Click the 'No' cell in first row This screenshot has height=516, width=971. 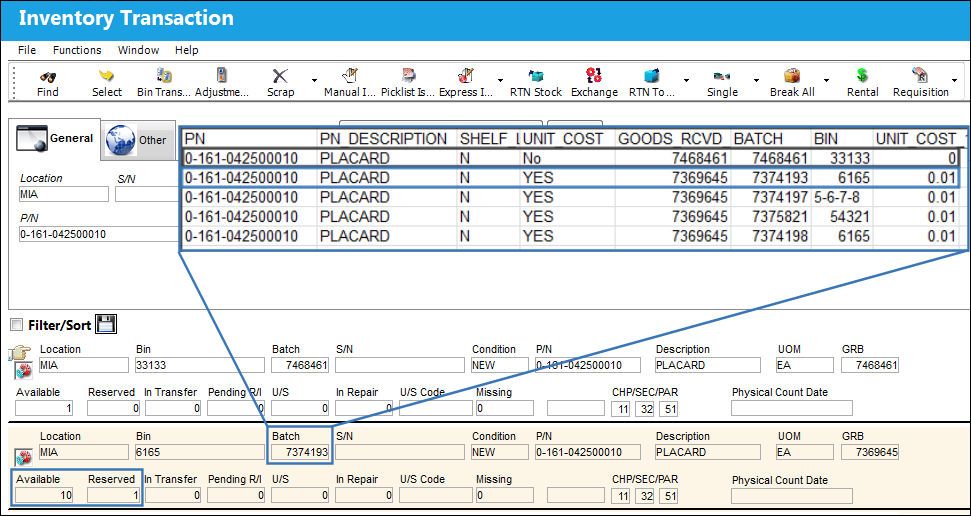click(567, 159)
